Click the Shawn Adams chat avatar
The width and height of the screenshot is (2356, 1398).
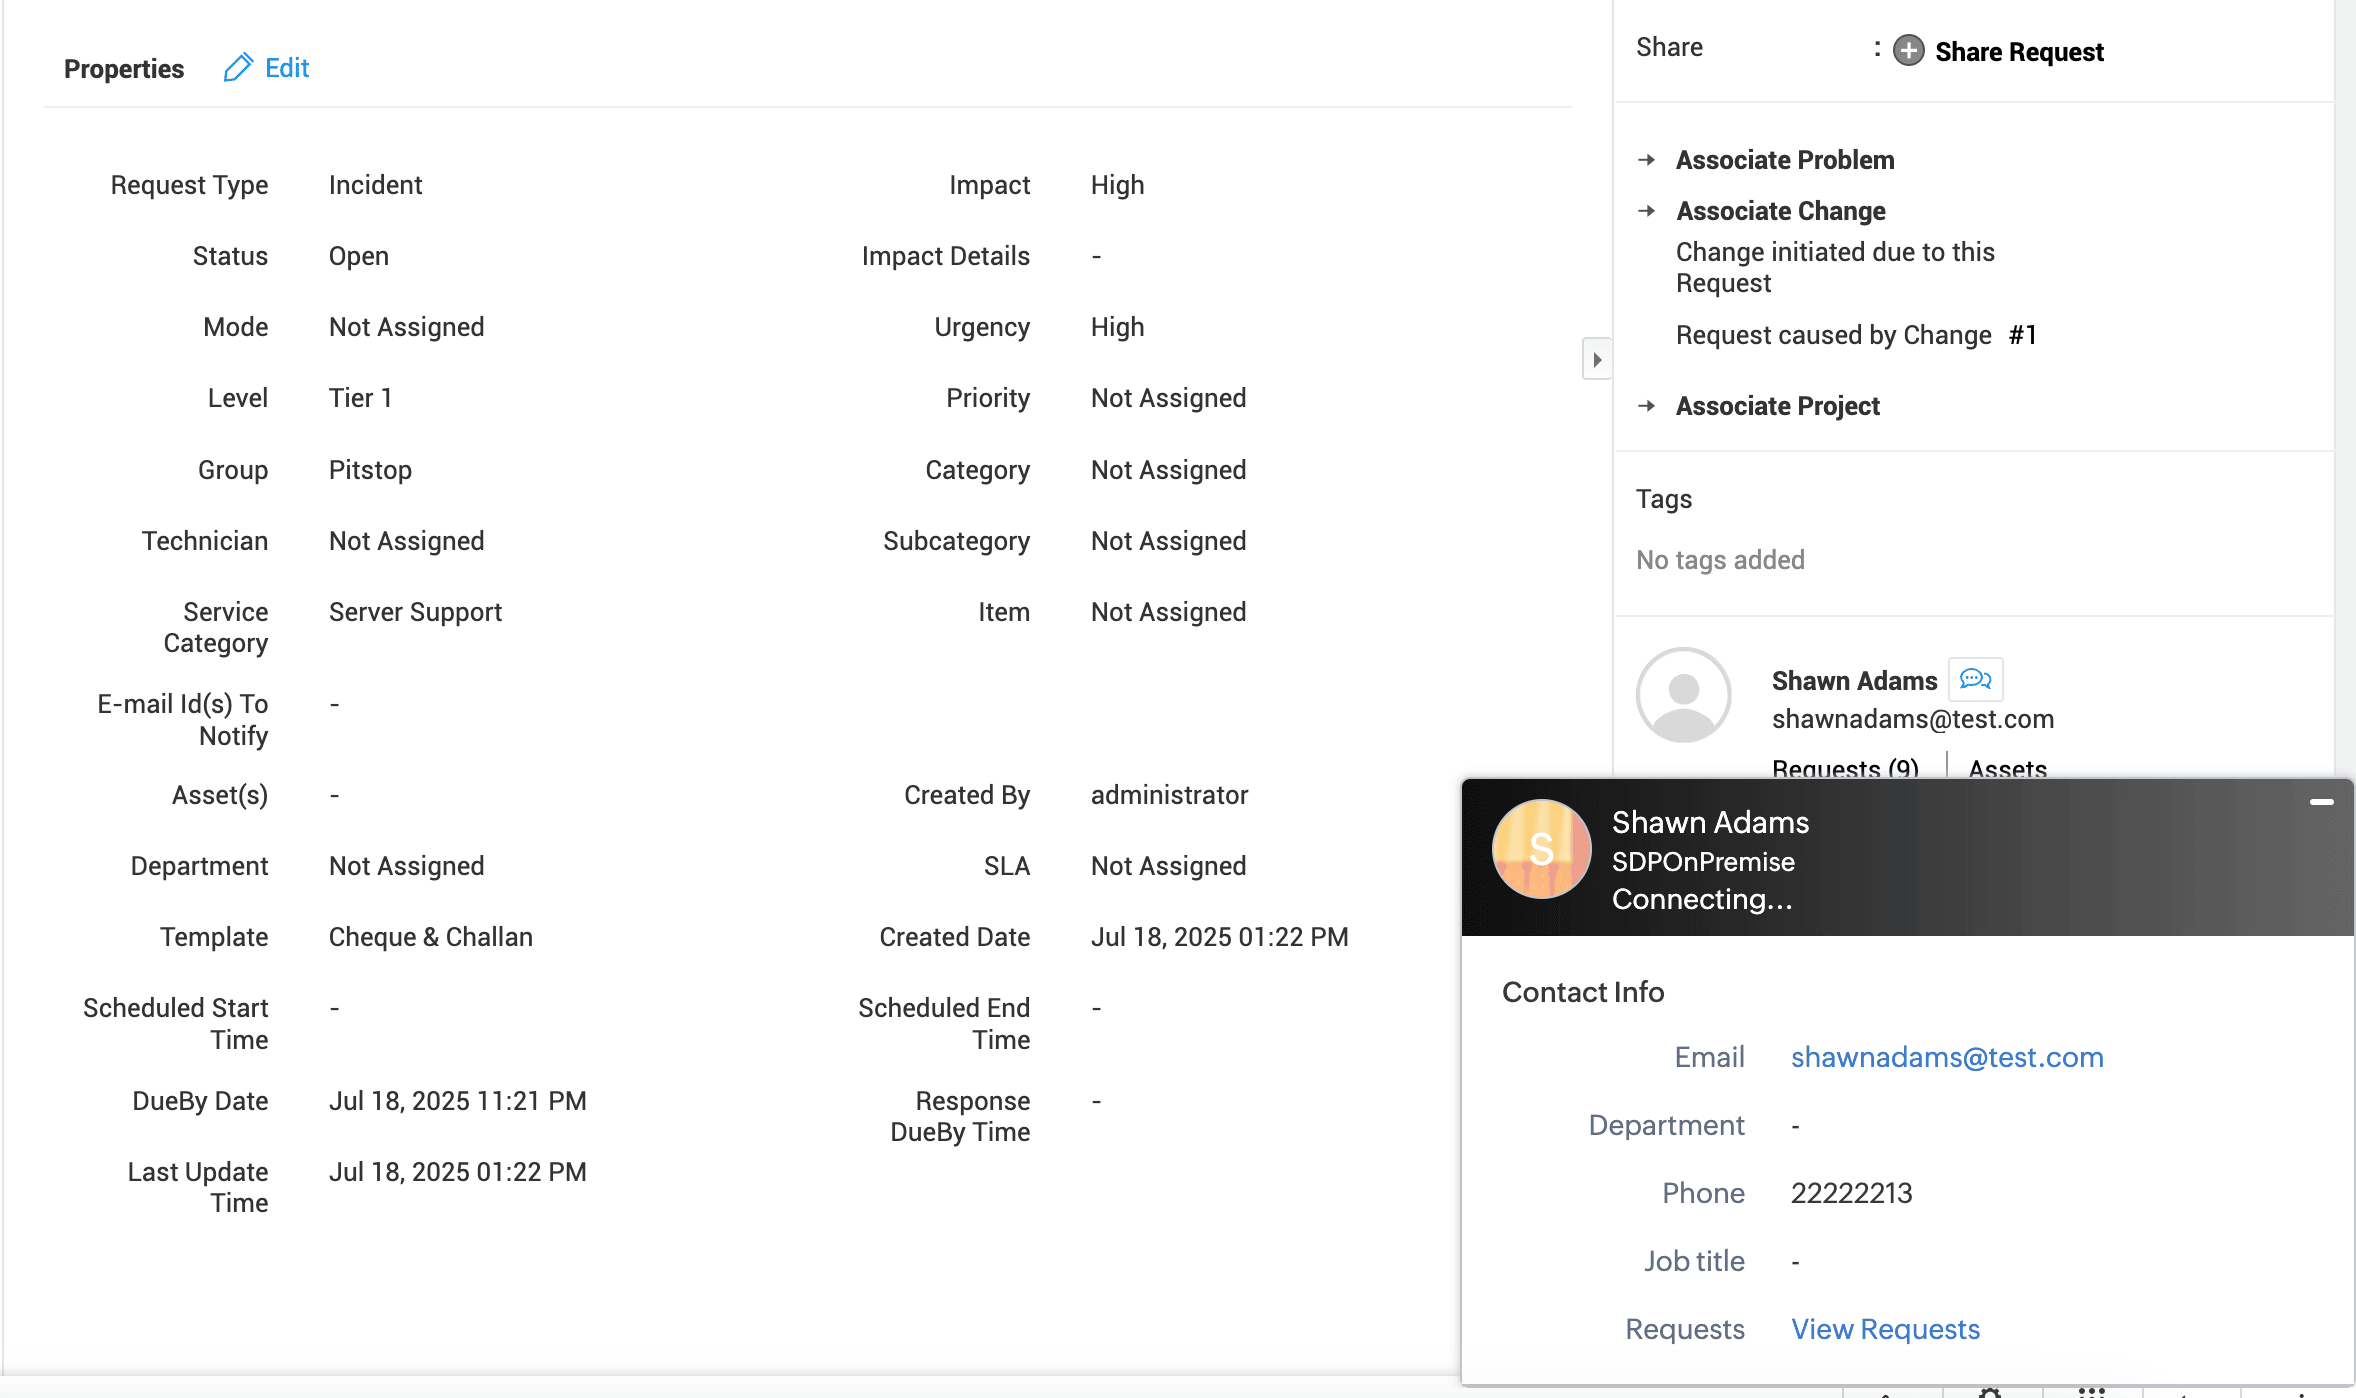[x=1542, y=849]
